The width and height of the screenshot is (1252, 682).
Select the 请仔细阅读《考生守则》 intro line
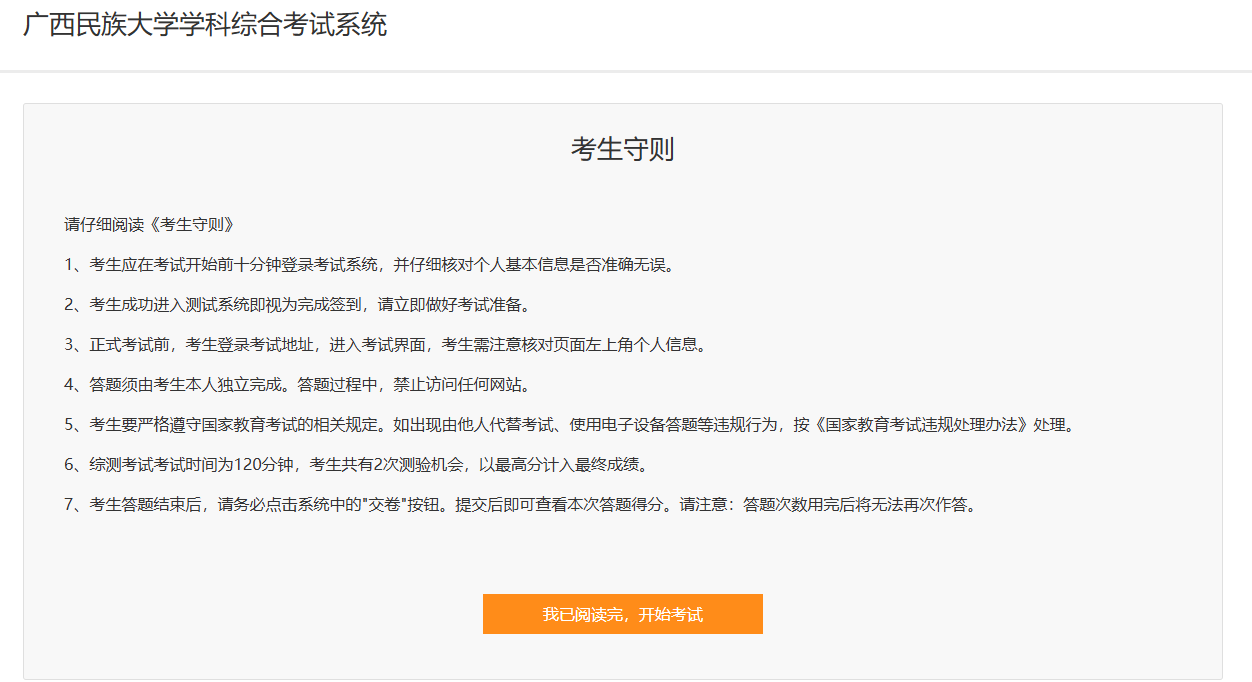(x=150, y=224)
